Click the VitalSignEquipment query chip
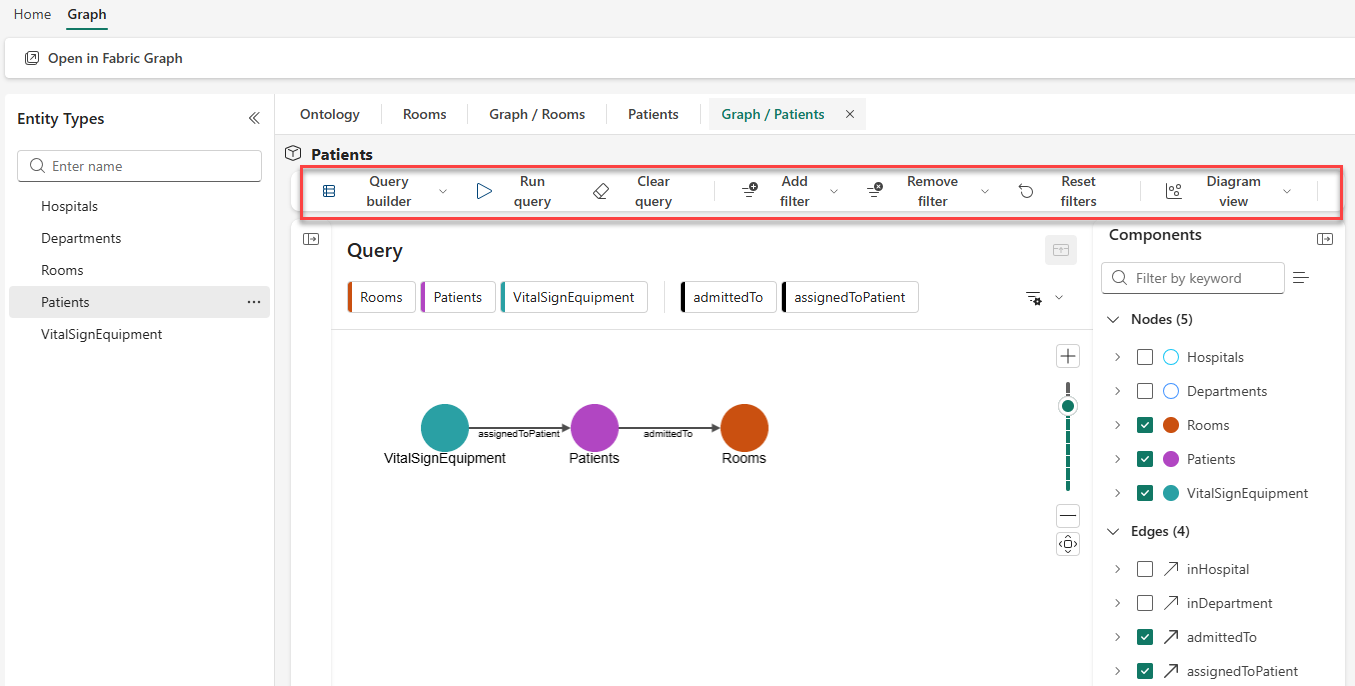1355x686 pixels. click(x=574, y=297)
